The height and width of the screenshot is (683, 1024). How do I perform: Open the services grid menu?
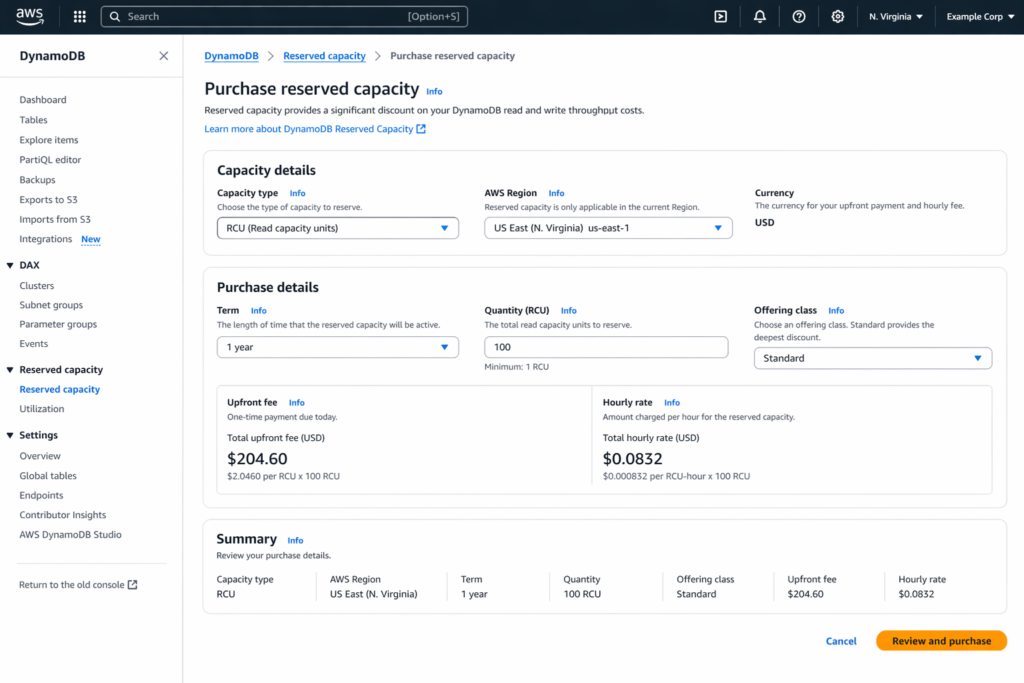coord(79,16)
